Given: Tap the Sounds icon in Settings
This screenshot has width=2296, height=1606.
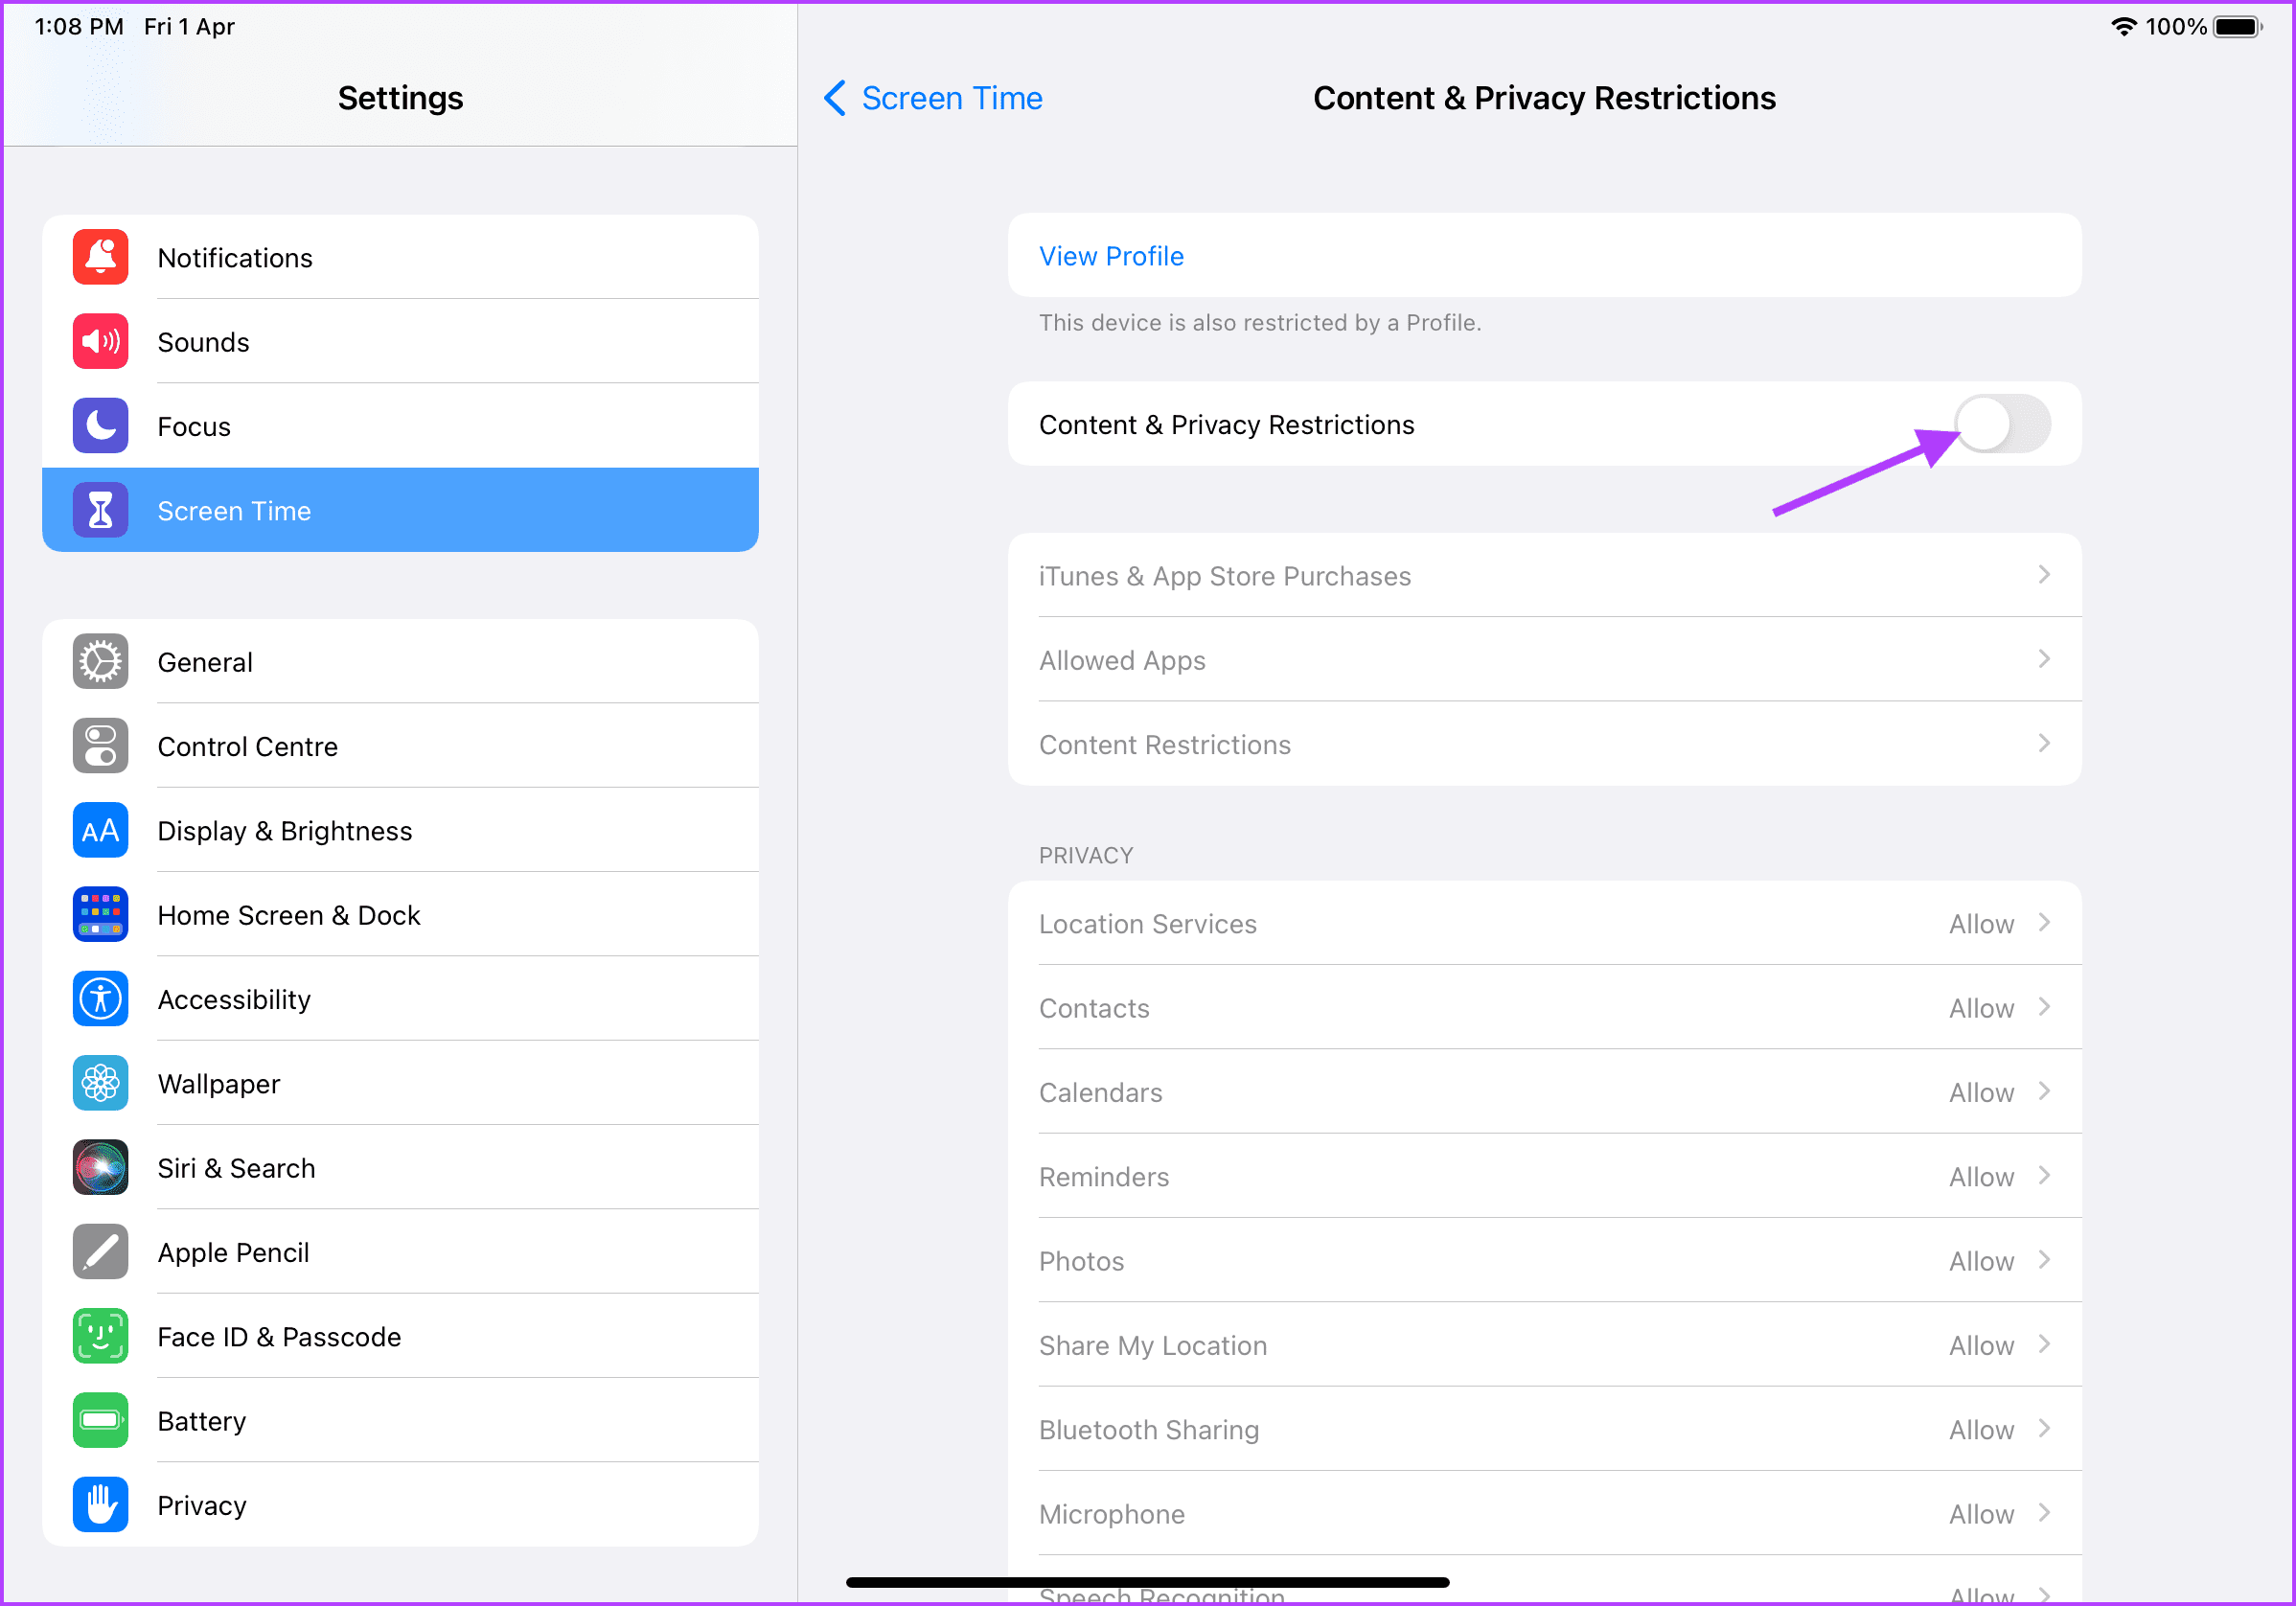Looking at the screenshot, I should pyautogui.click(x=100, y=342).
